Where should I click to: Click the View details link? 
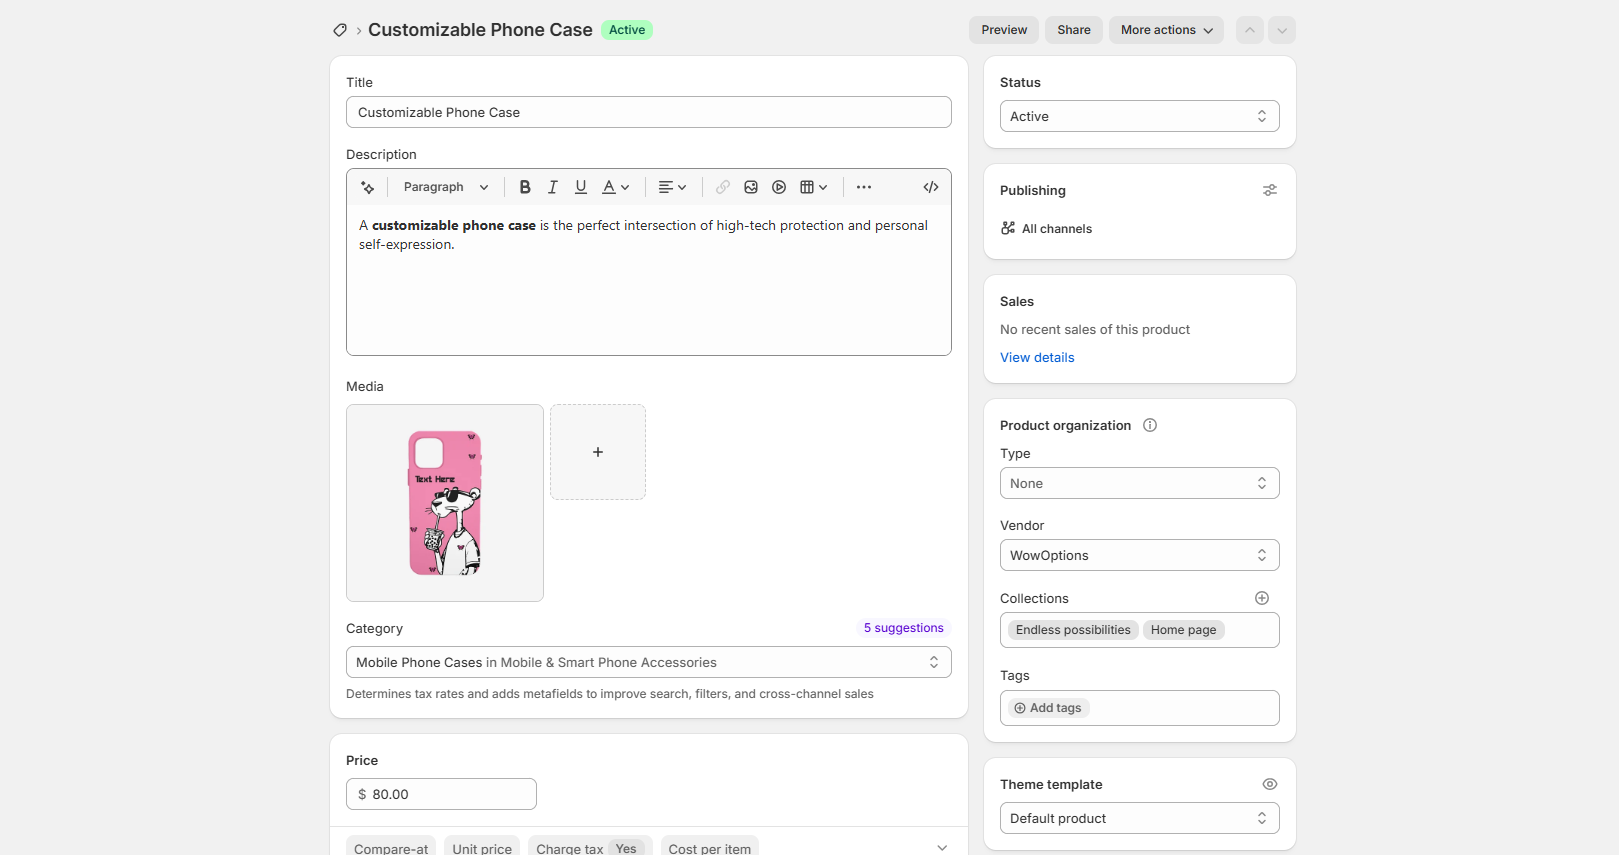pyautogui.click(x=1037, y=357)
